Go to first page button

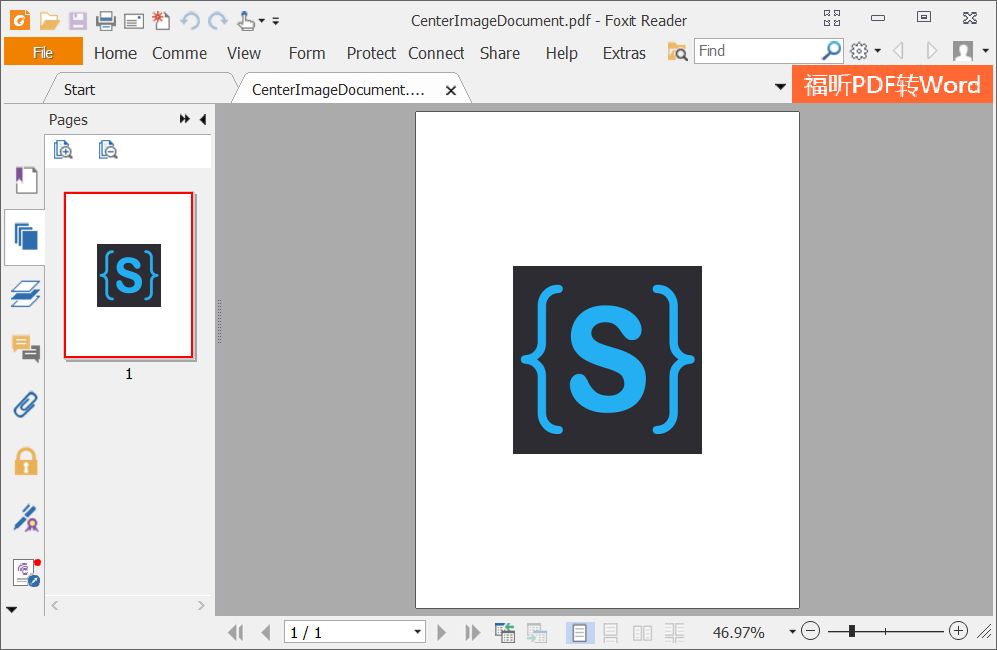click(236, 632)
